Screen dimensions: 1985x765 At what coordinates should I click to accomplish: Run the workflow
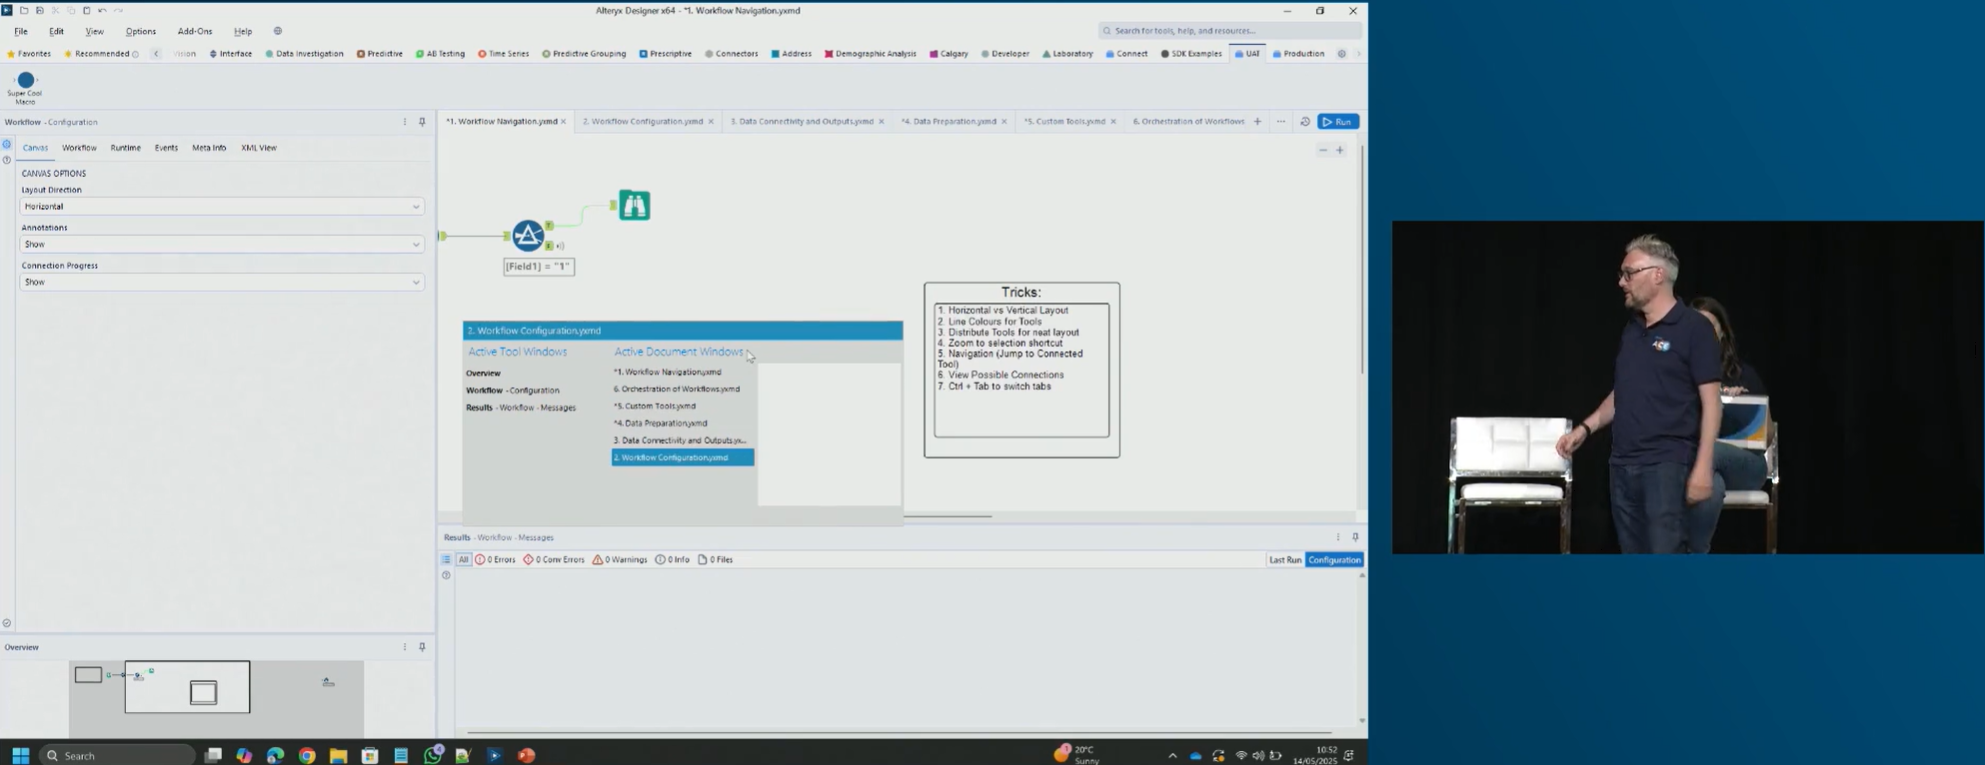(1338, 122)
